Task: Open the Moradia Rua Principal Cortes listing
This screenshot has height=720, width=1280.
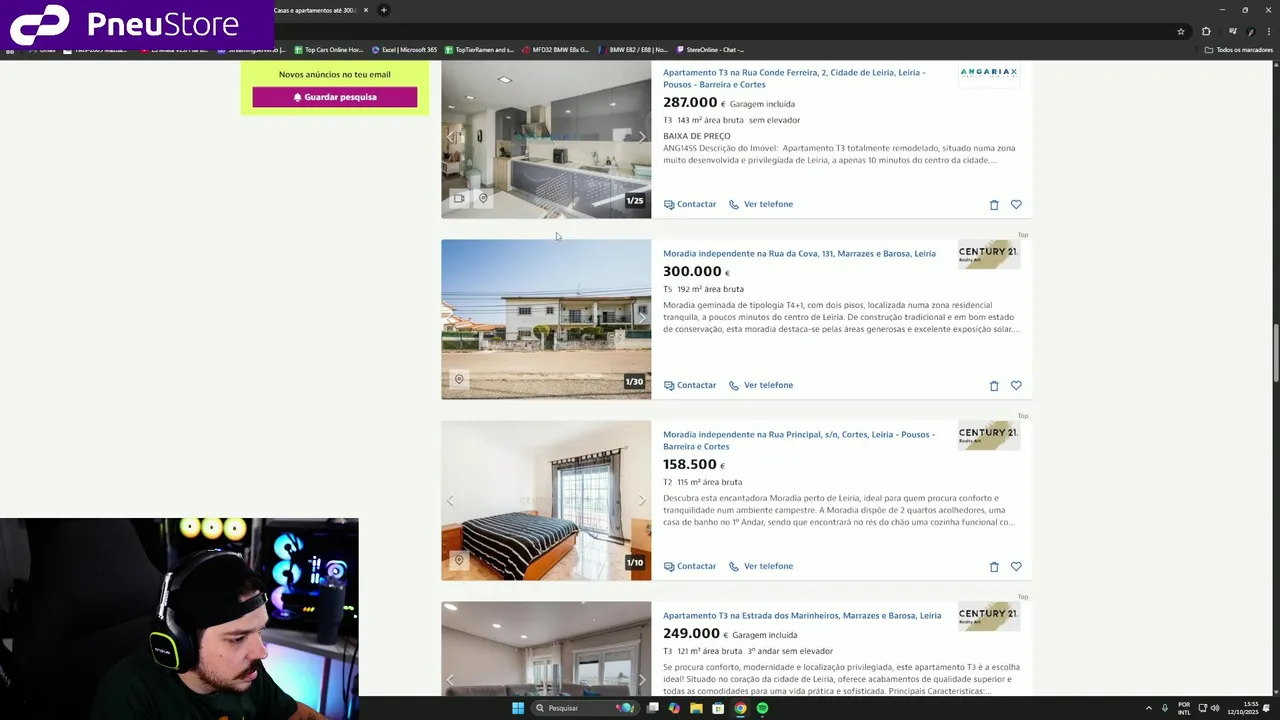Action: [799, 440]
